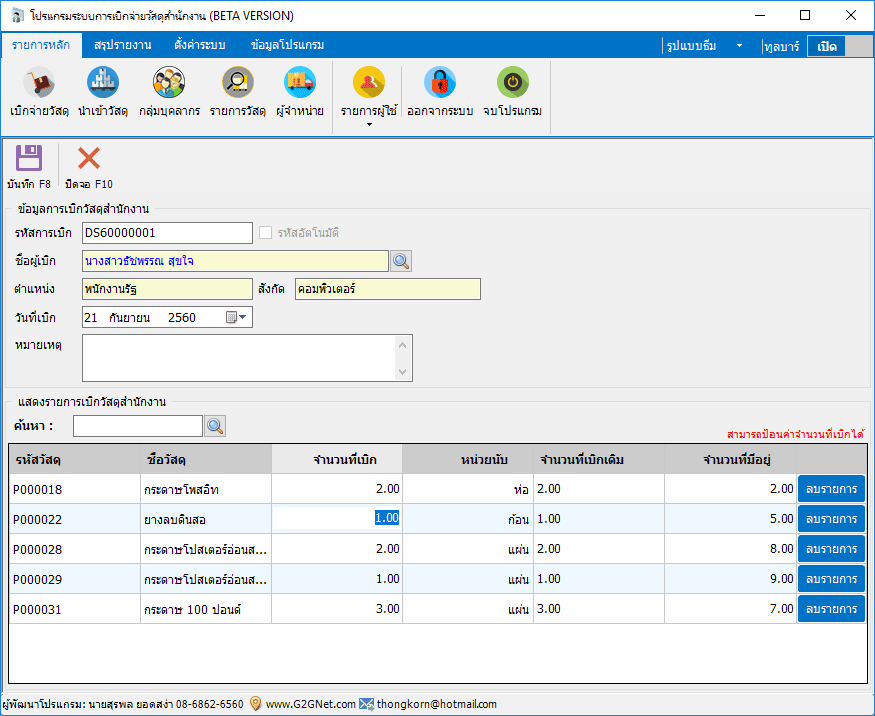Delete row P000022 with ลบรายการ button
This screenshot has width=875, height=716.
coord(831,519)
